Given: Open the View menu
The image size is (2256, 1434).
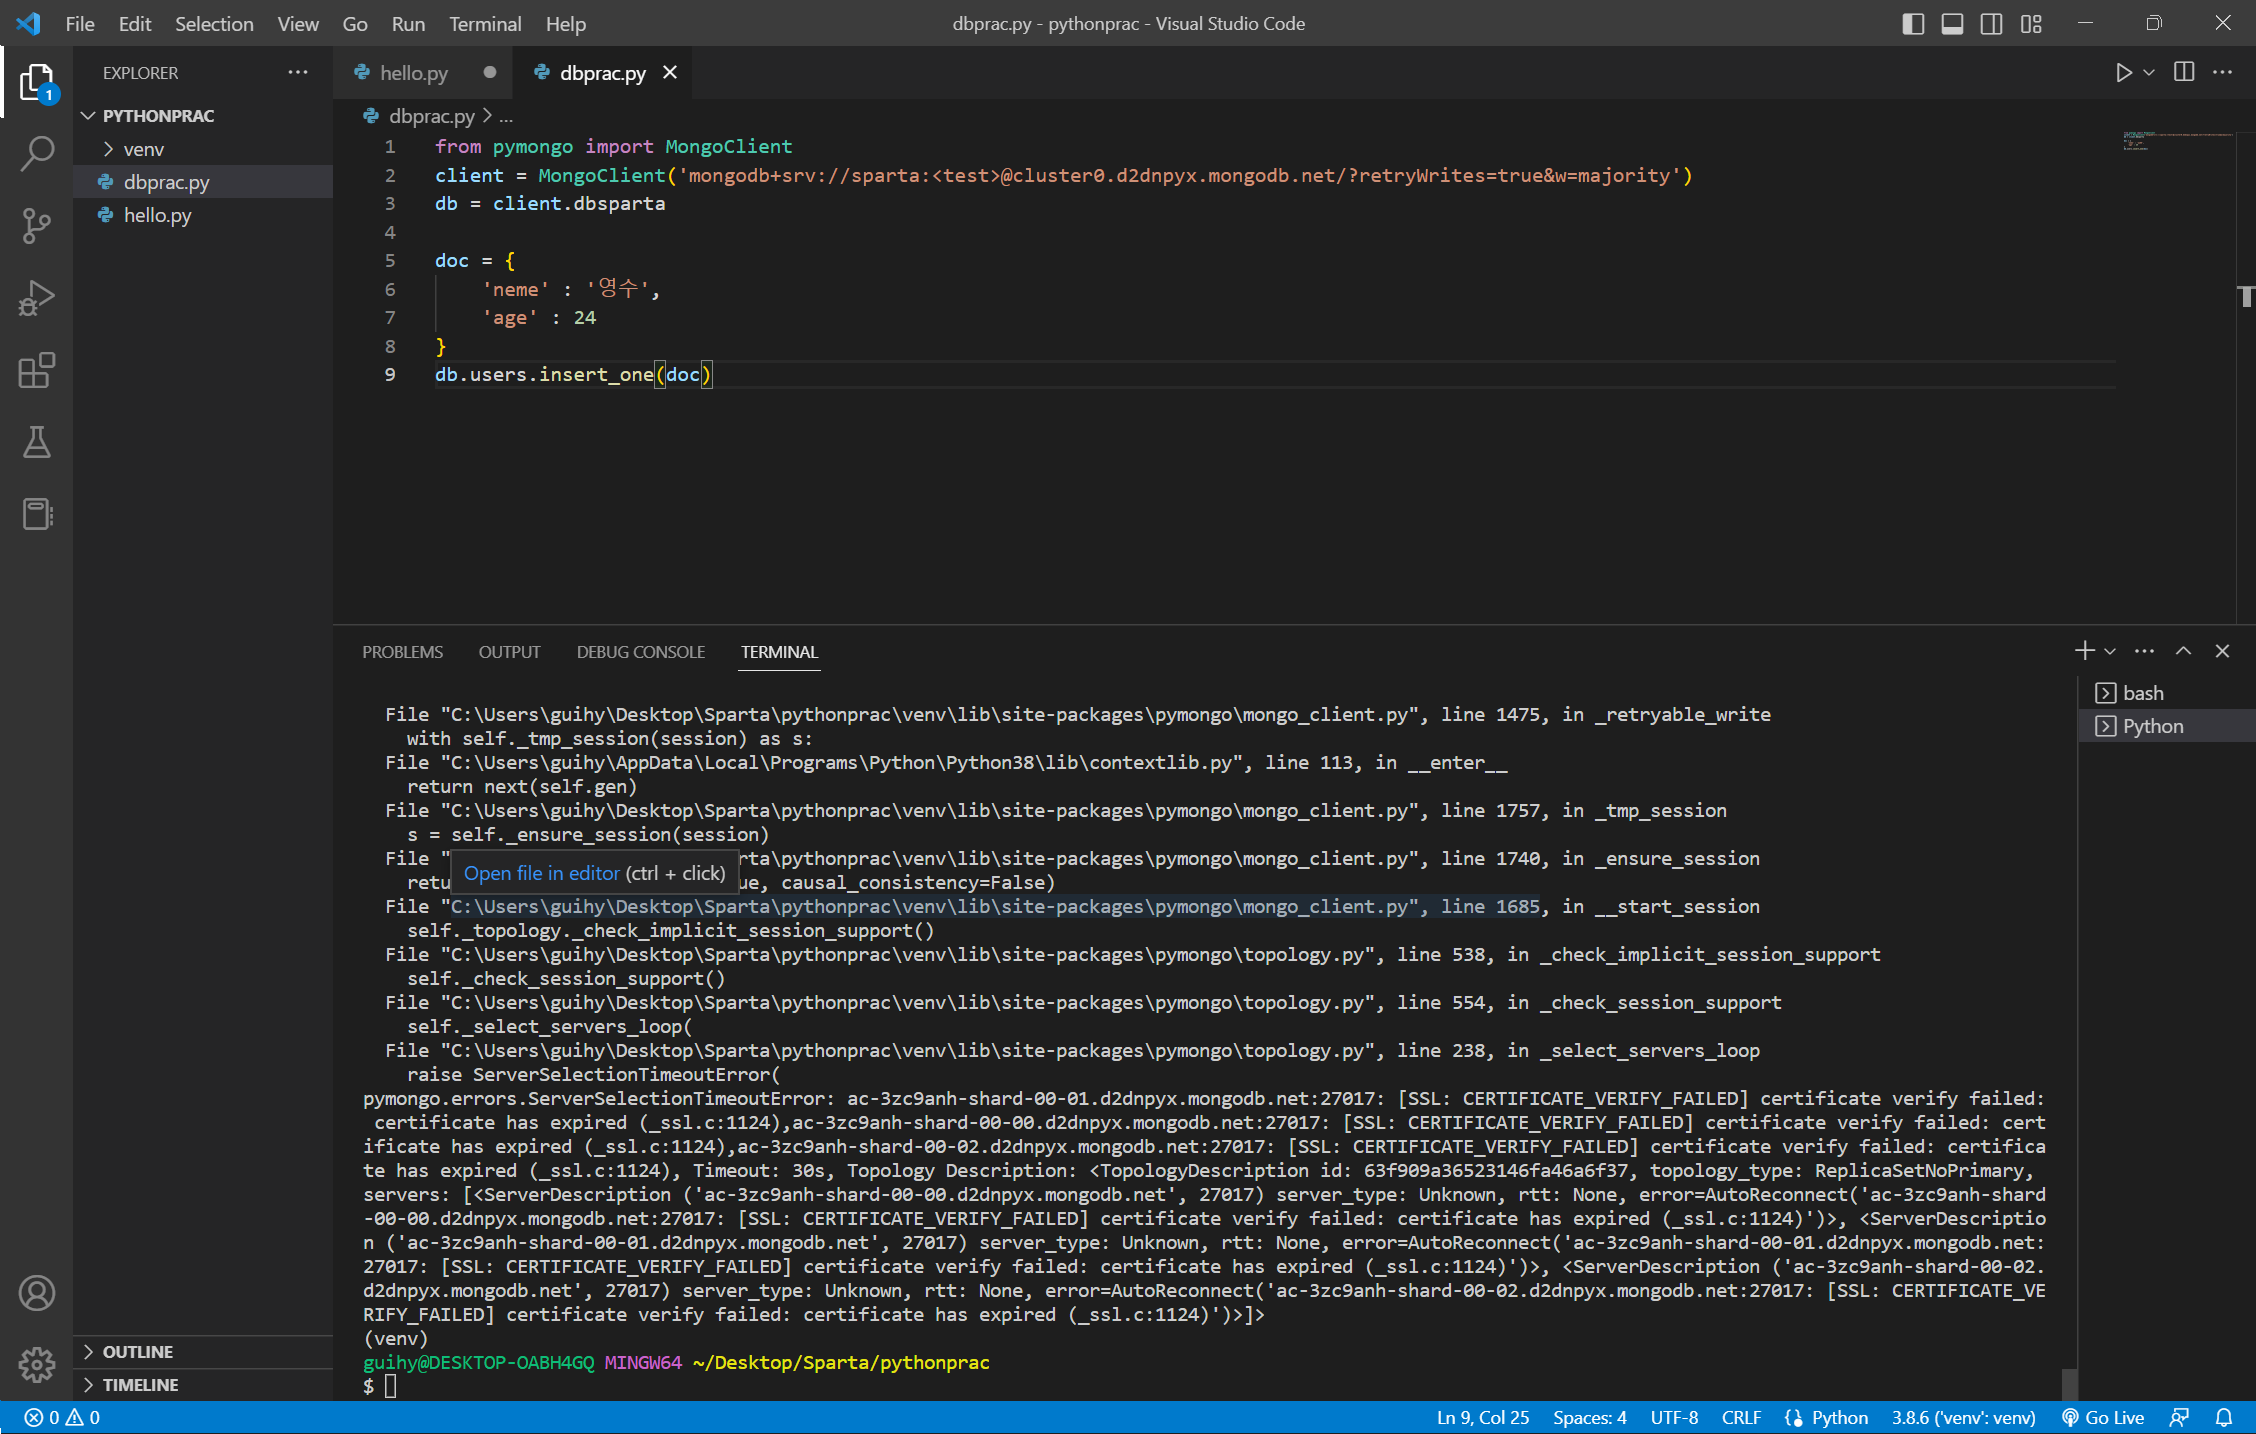Looking at the screenshot, I should click(298, 23).
